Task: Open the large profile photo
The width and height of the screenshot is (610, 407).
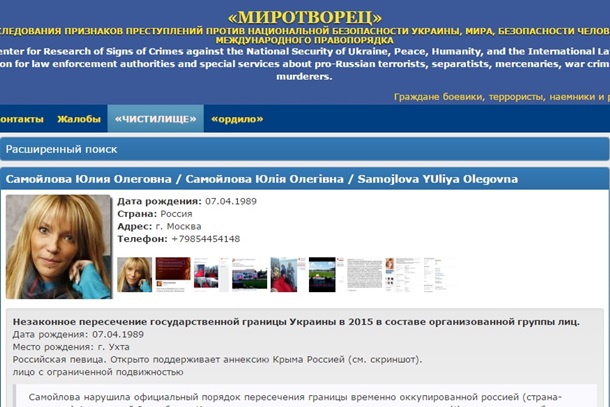Action: click(59, 246)
